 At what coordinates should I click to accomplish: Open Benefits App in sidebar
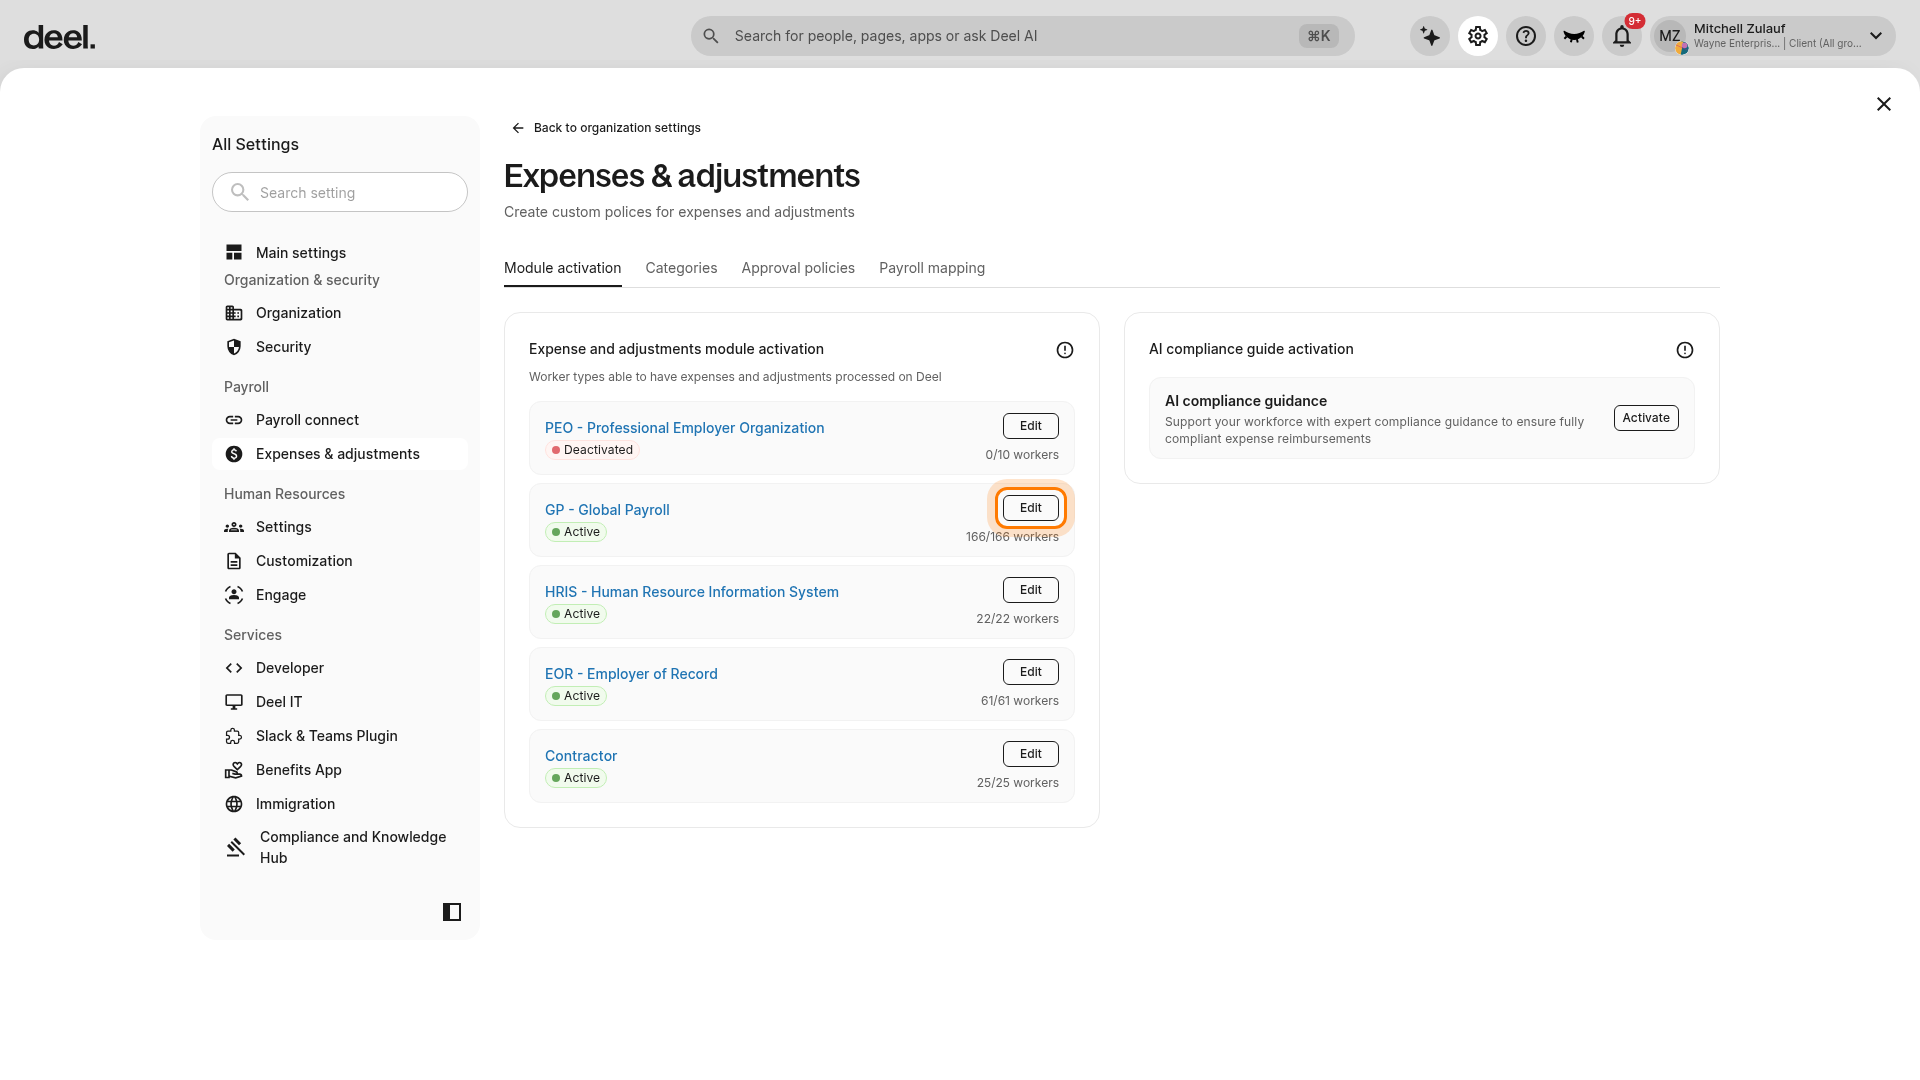pos(340,770)
